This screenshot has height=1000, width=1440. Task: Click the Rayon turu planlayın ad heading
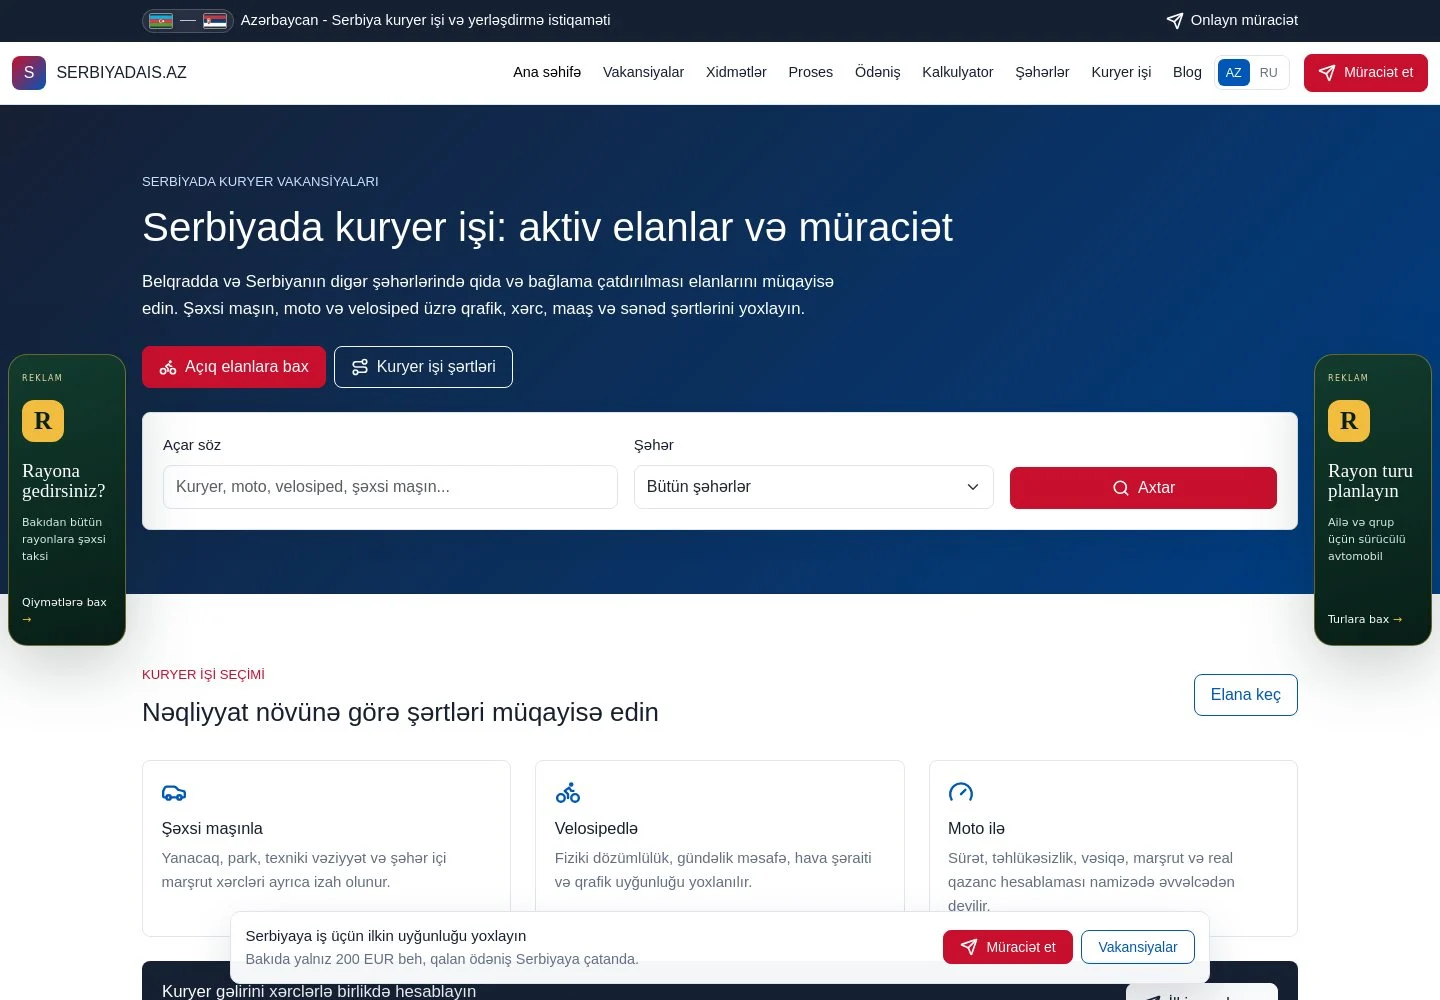click(1370, 481)
